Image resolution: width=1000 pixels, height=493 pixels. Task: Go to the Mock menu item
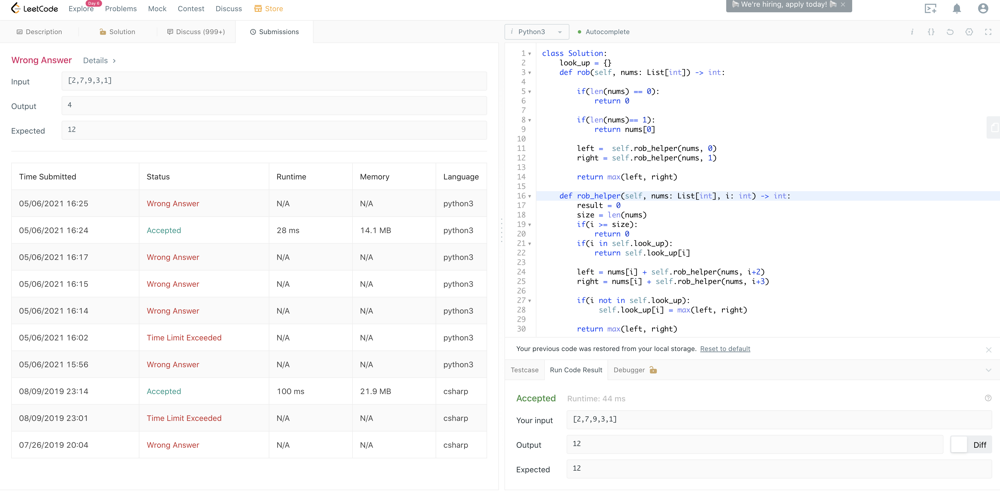(157, 9)
